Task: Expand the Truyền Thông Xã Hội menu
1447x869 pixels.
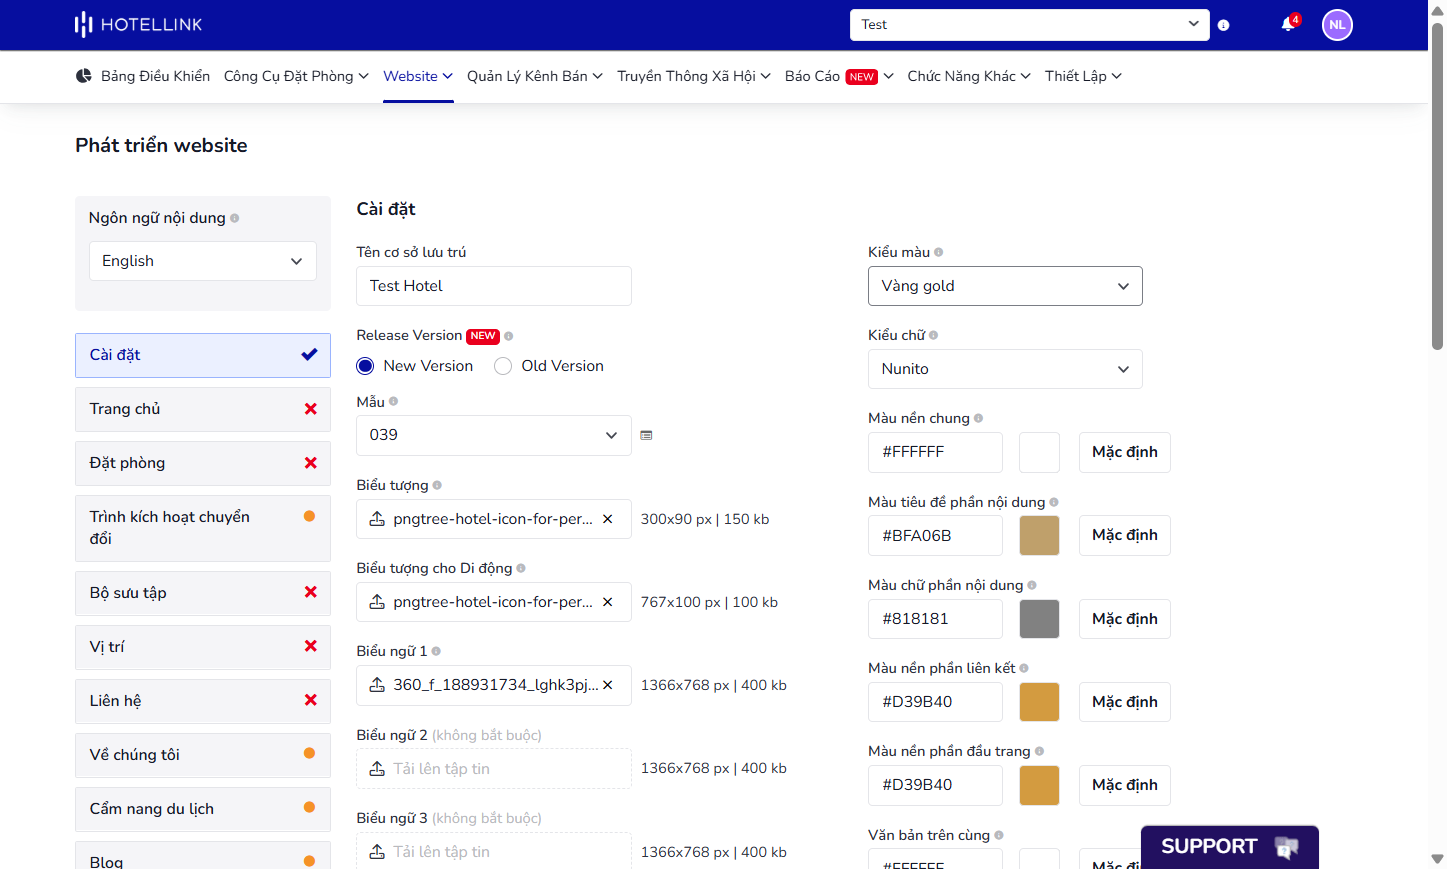Action: coord(694,76)
